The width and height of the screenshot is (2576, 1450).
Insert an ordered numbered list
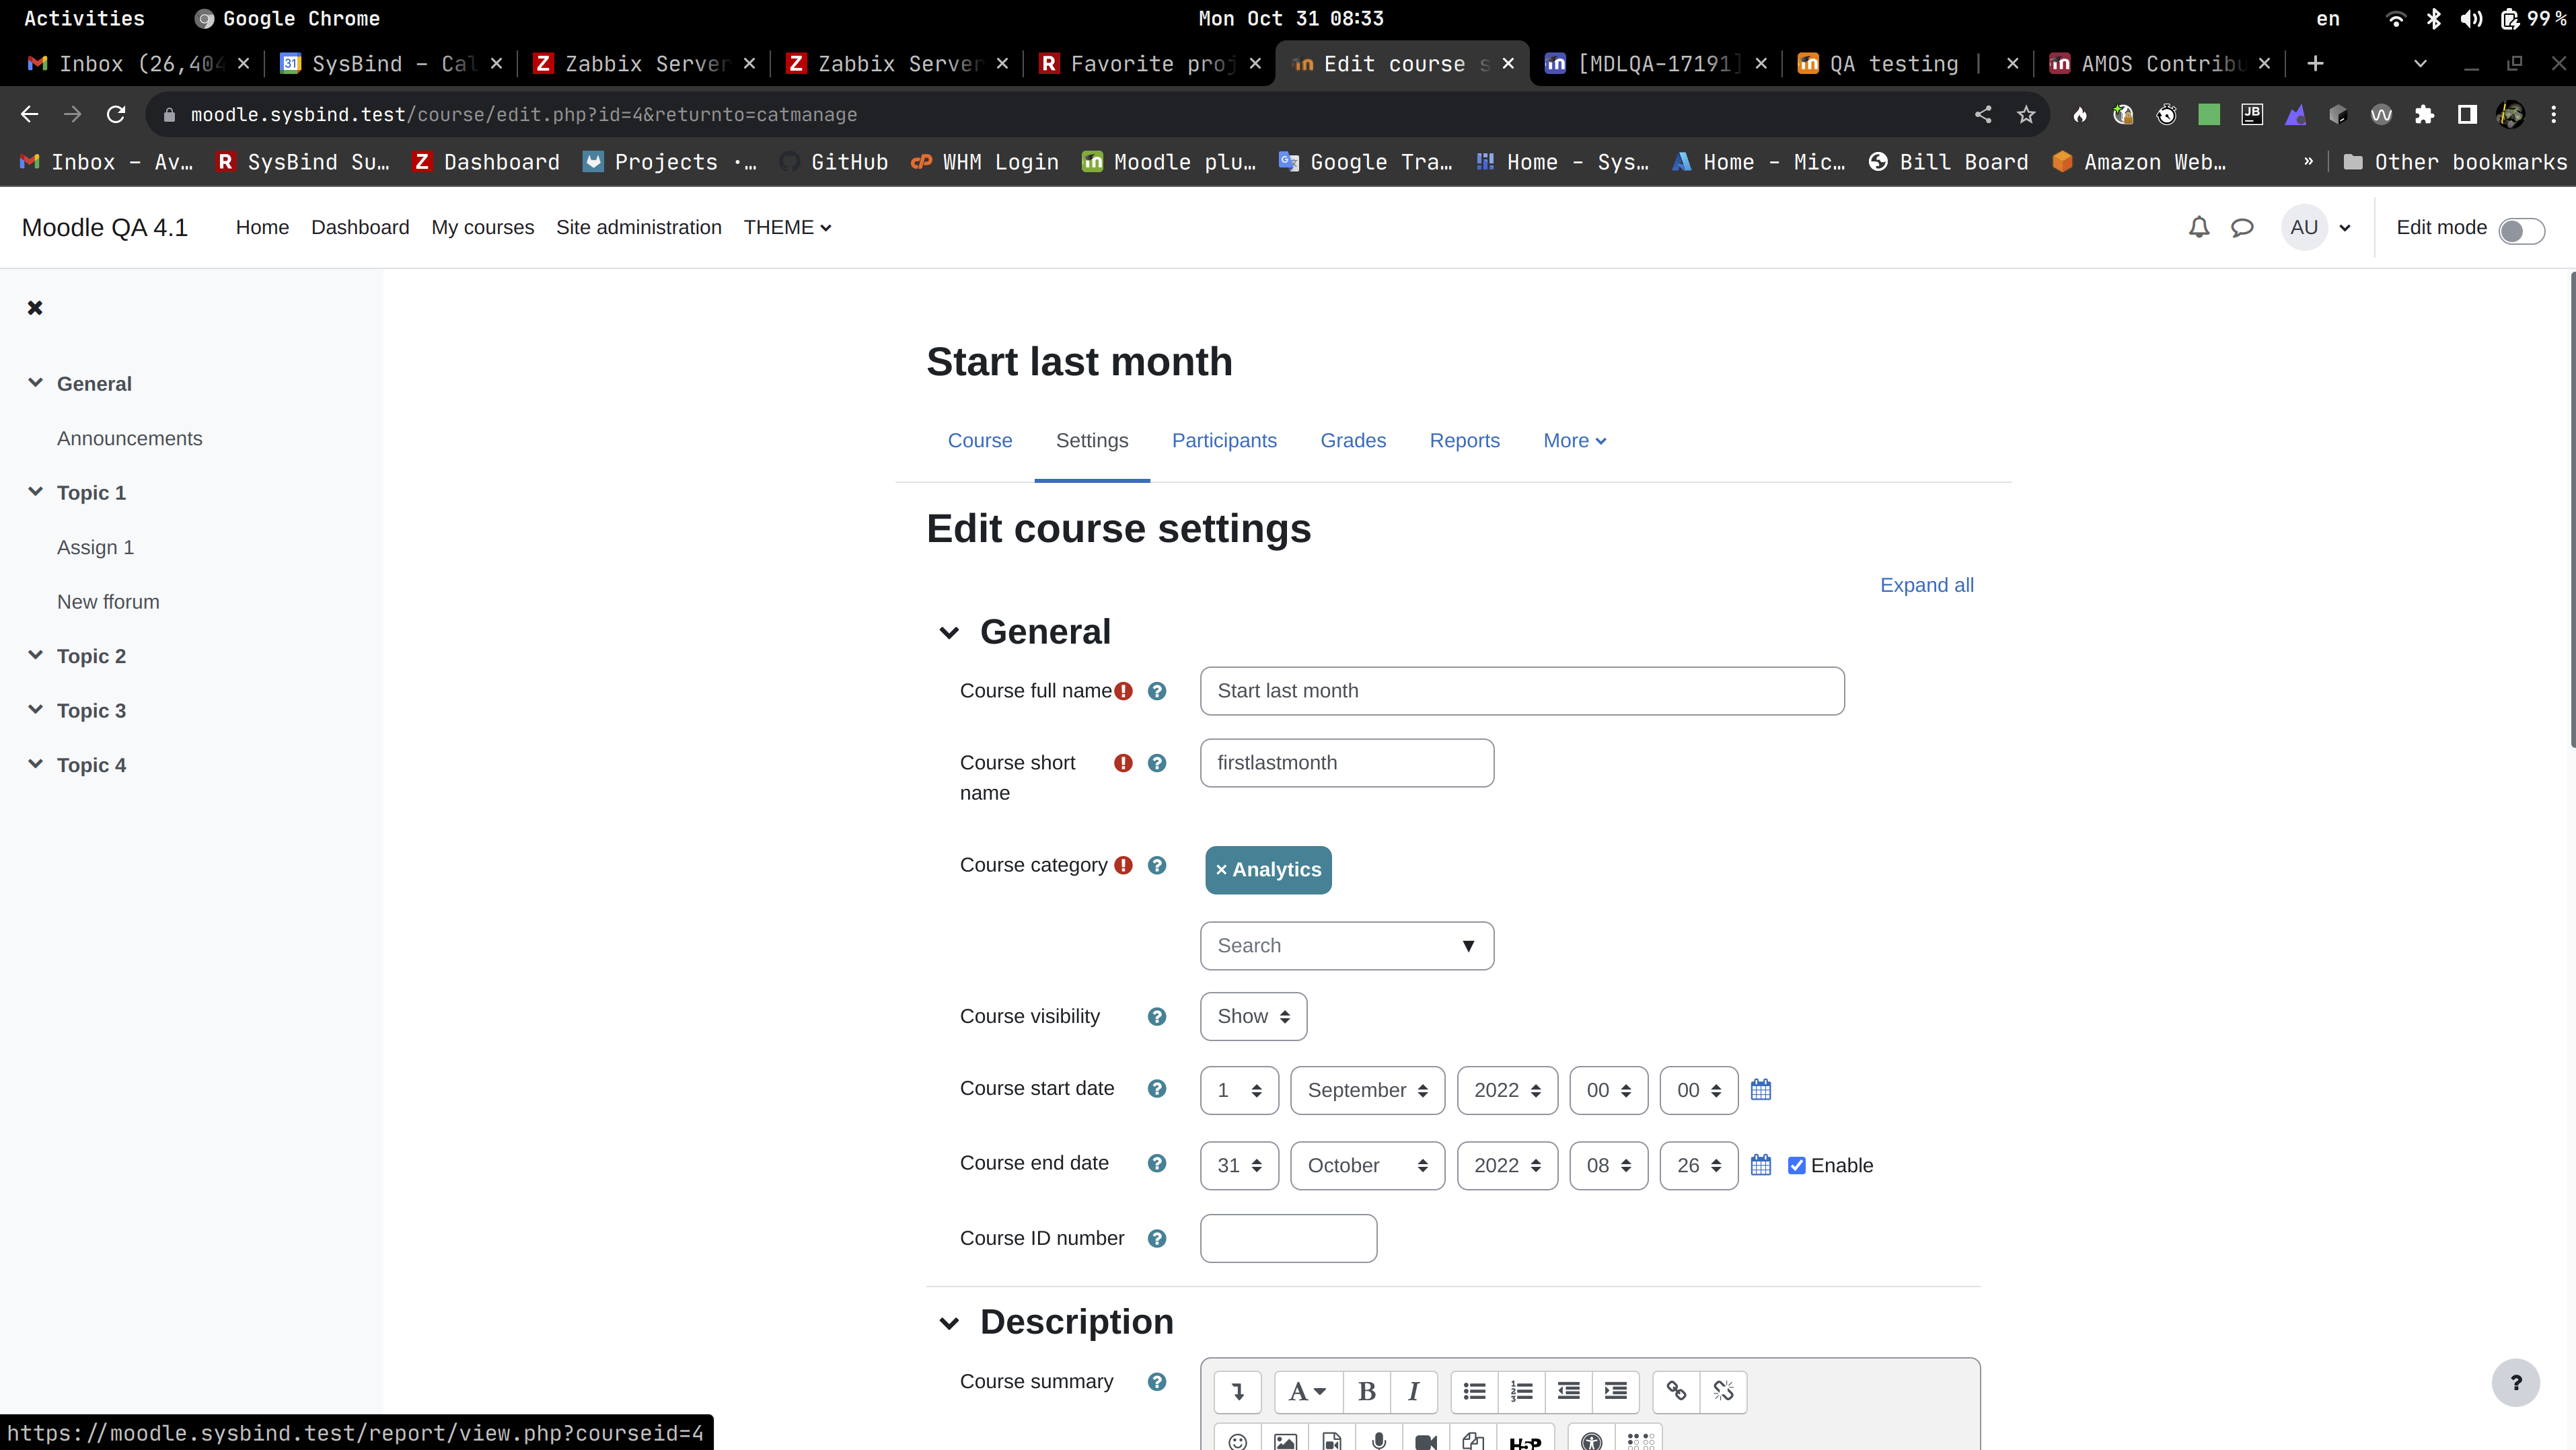[1521, 1391]
